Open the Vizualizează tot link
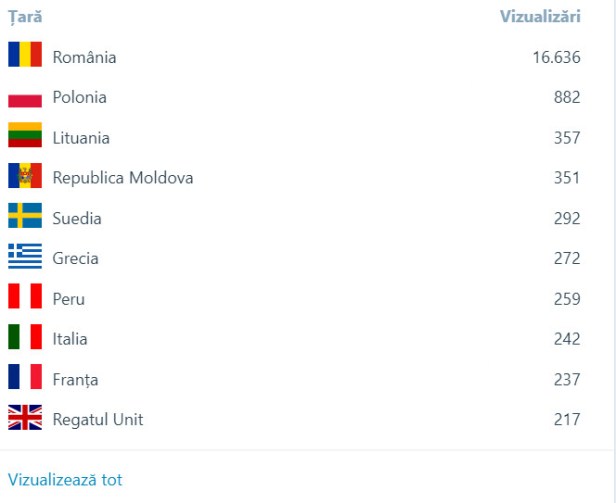The width and height of the screenshot is (616, 503). [65, 480]
